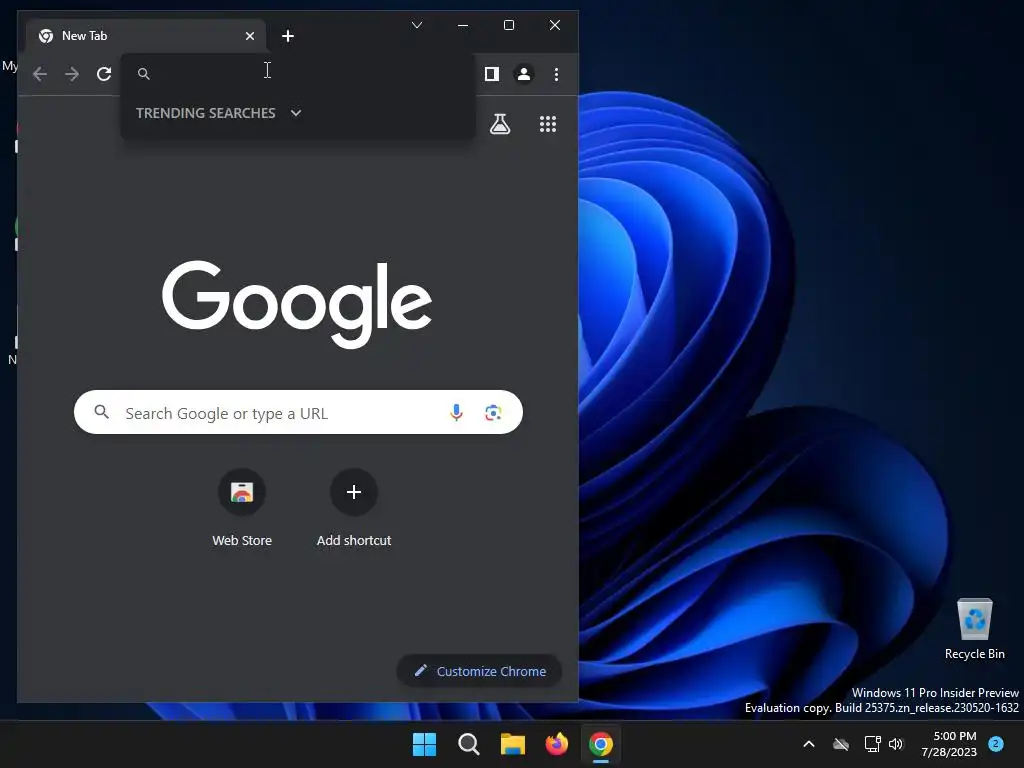Close the Chrome window
The width and height of the screenshot is (1024, 768).
[554, 25]
